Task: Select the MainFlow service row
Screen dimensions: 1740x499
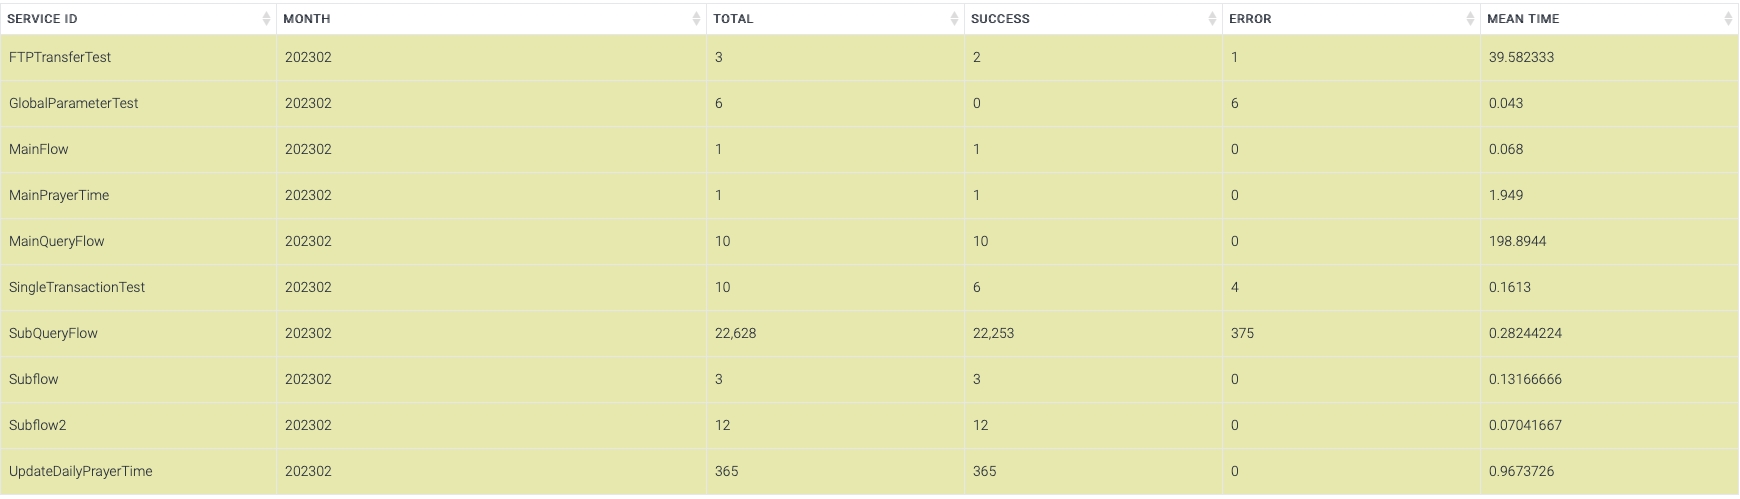Action: pos(39,150)
